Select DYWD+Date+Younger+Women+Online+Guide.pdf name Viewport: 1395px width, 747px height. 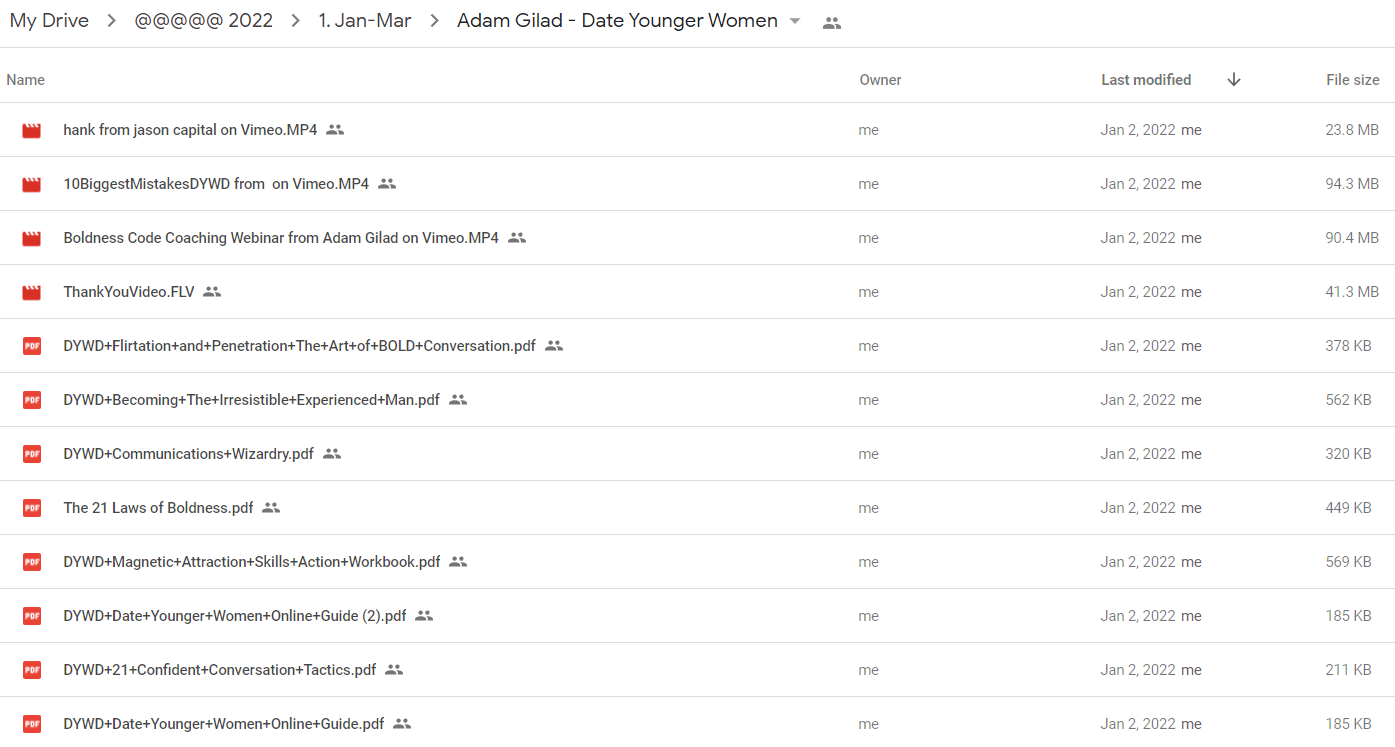[x=224, y=724]
